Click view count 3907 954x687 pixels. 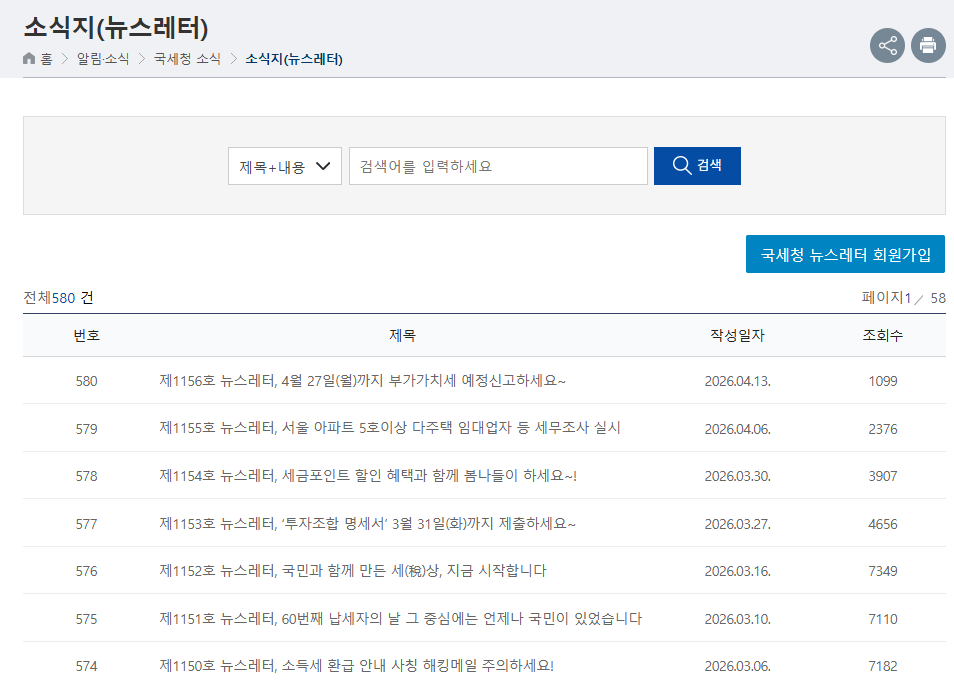click(x=883, y=476)
